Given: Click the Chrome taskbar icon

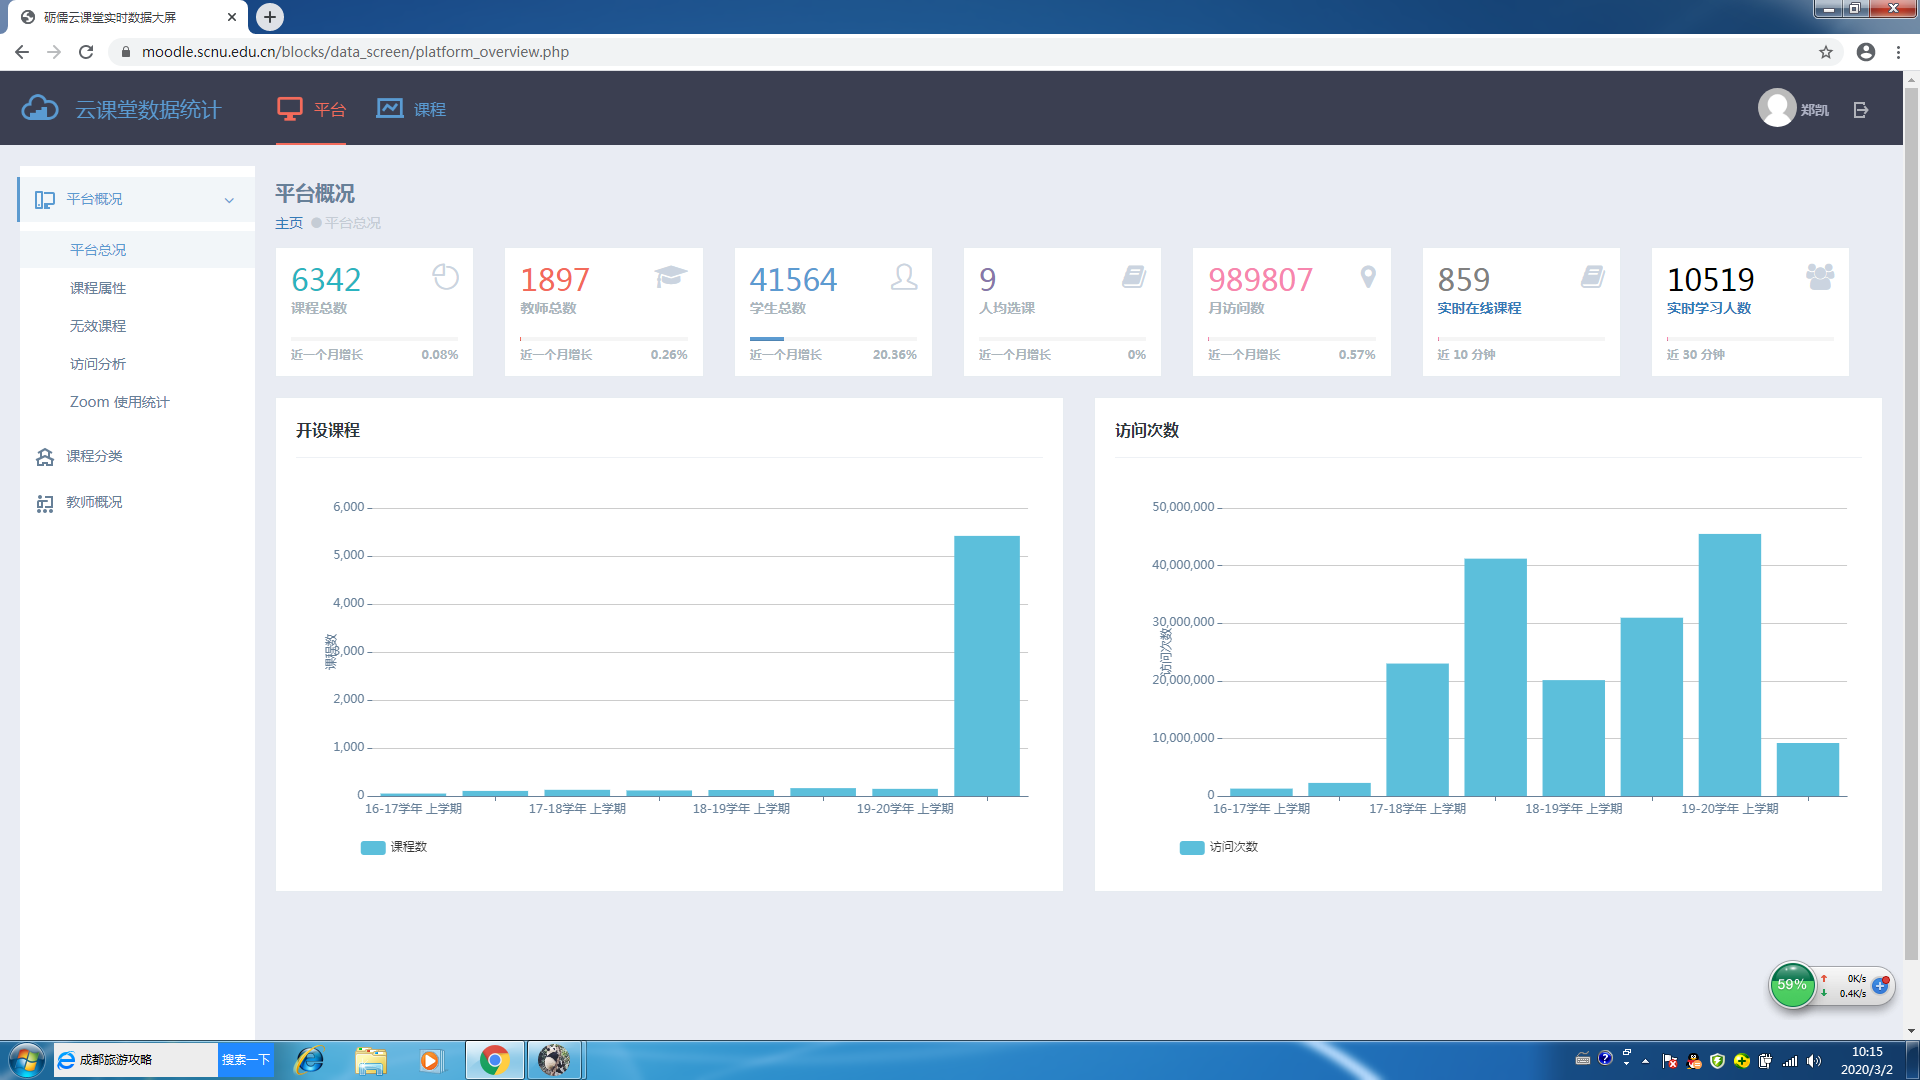Looking at the screenshot, I should point(494,1060).
